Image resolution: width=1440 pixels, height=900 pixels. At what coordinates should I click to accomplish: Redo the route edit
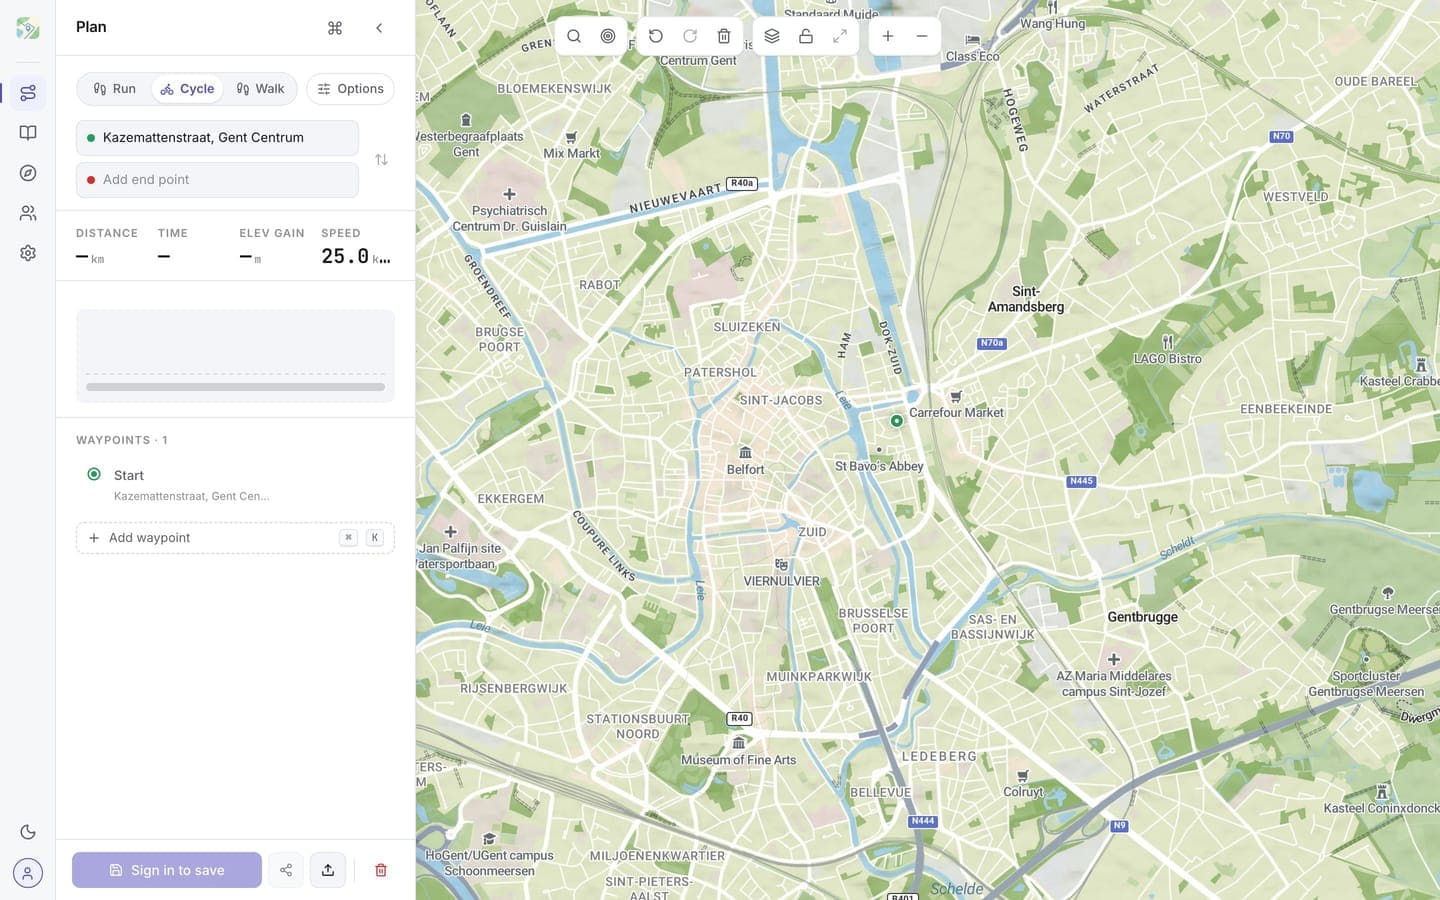click(x=690, y=36)
